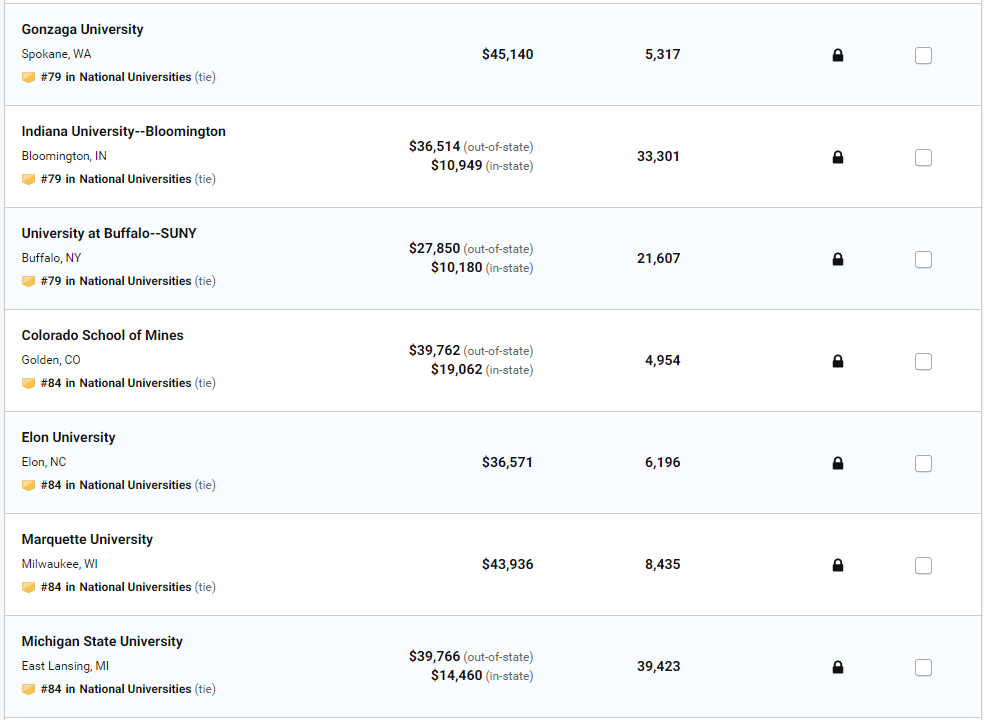Enable the checkbox for Colorado School of Mines
Screen dimensions: 984x720
pyautogui.click(x=923, y=361)
